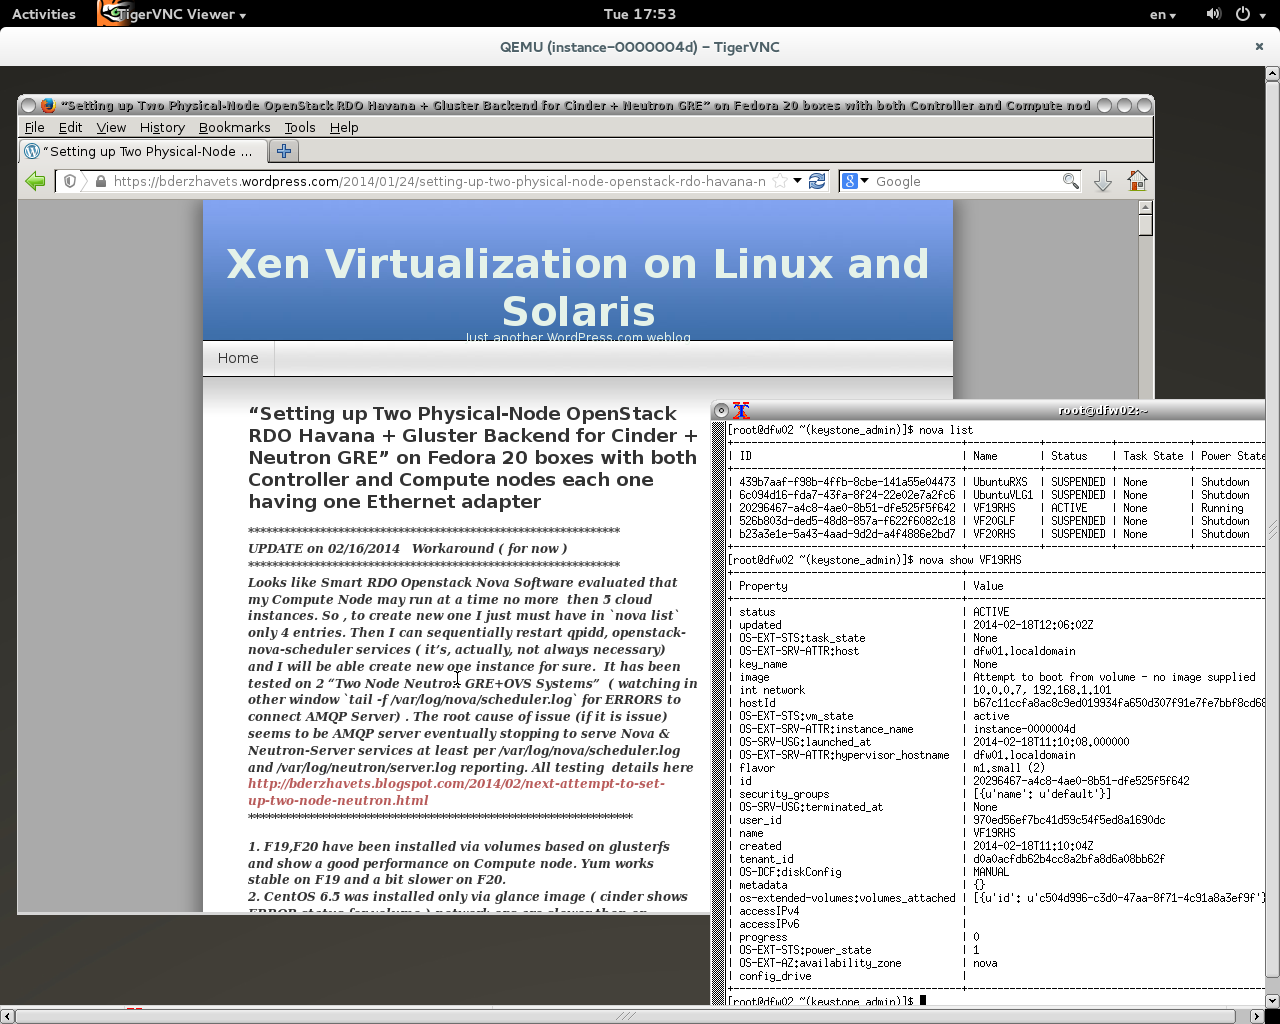Screen dimensions: 1280x1024
Task: Select the 'Setting up Two Physical-Node' tab
Action: [143, 151]
